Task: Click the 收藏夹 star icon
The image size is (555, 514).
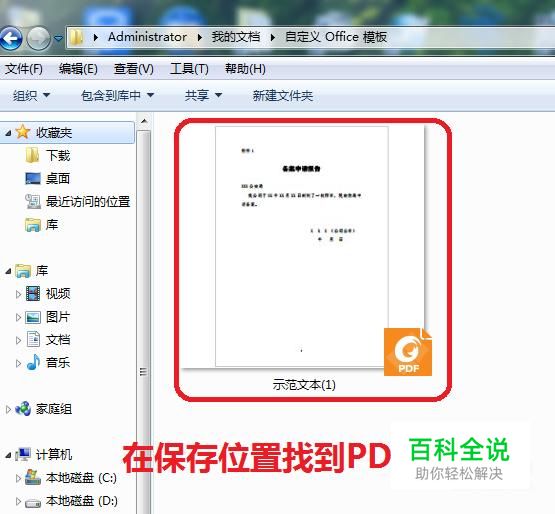Action: pyautogui.click(x=23, y=132)
